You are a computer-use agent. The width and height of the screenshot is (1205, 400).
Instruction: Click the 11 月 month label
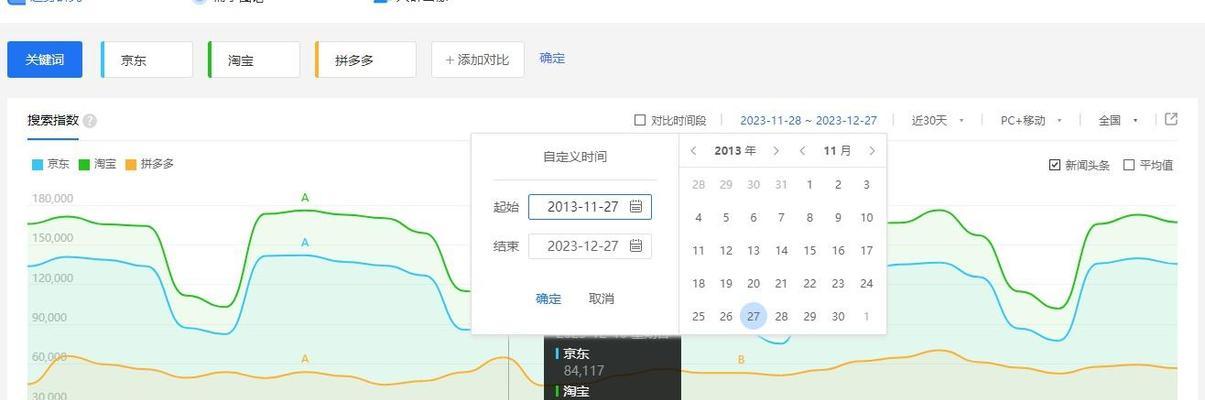point(837,151)
